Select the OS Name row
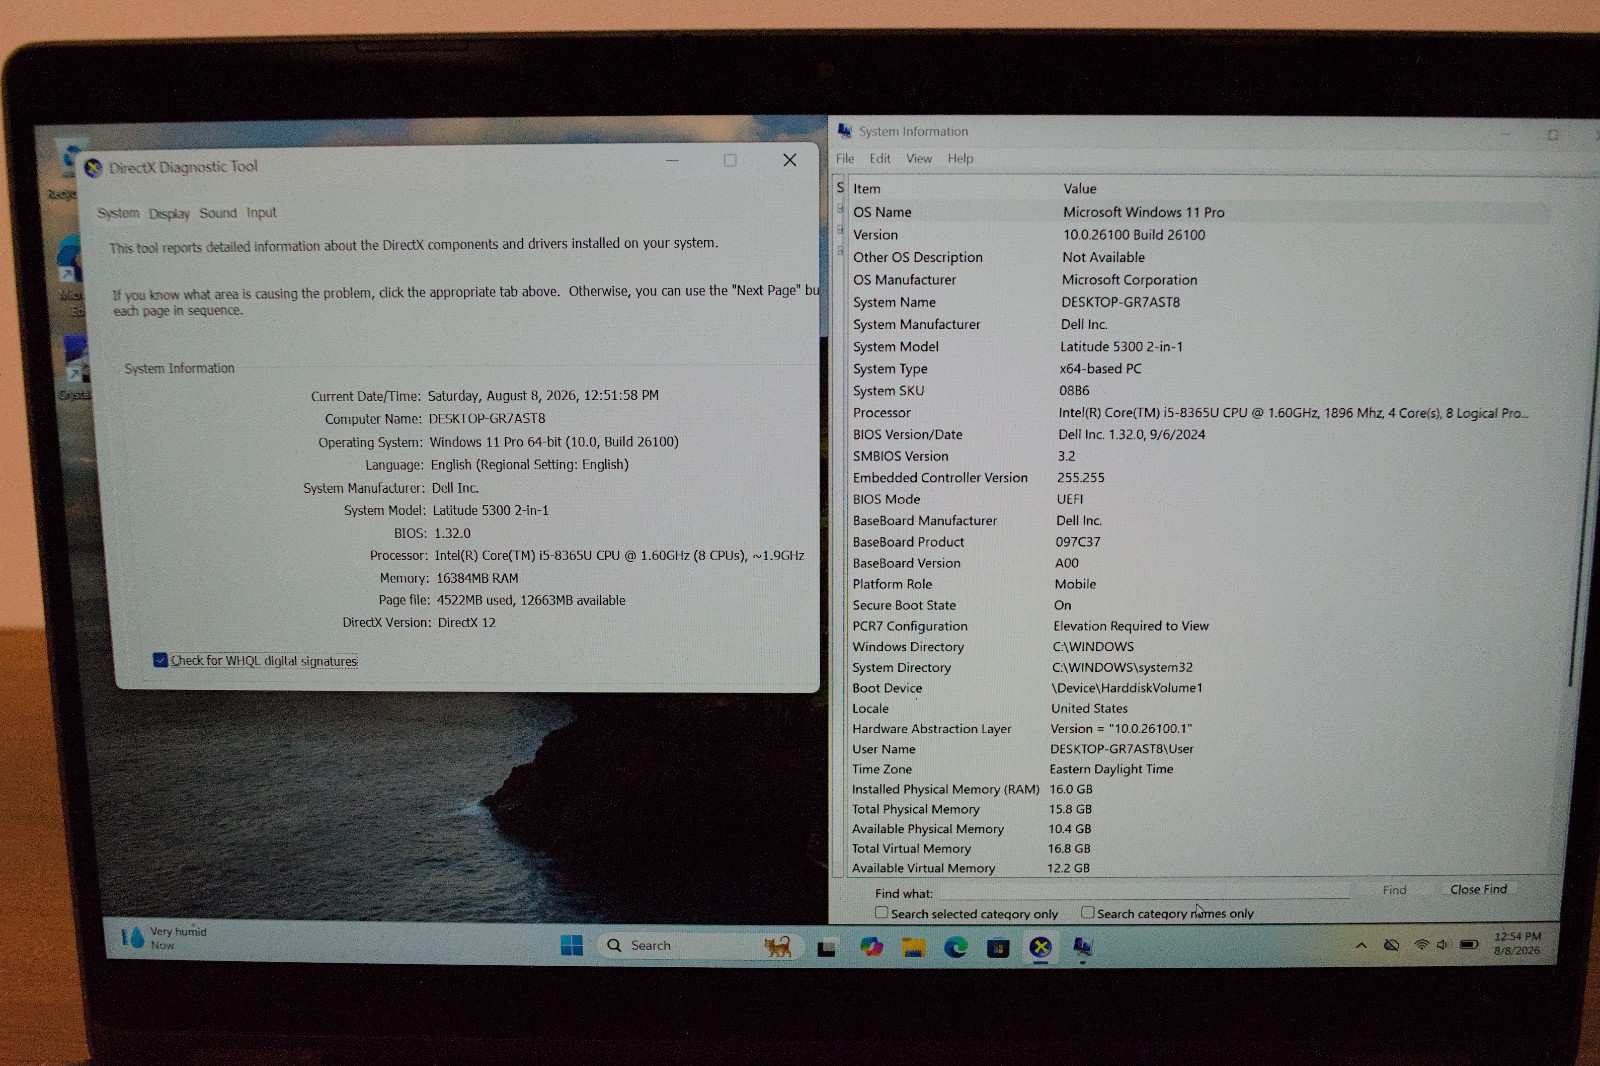 (x=1200, y=212)
